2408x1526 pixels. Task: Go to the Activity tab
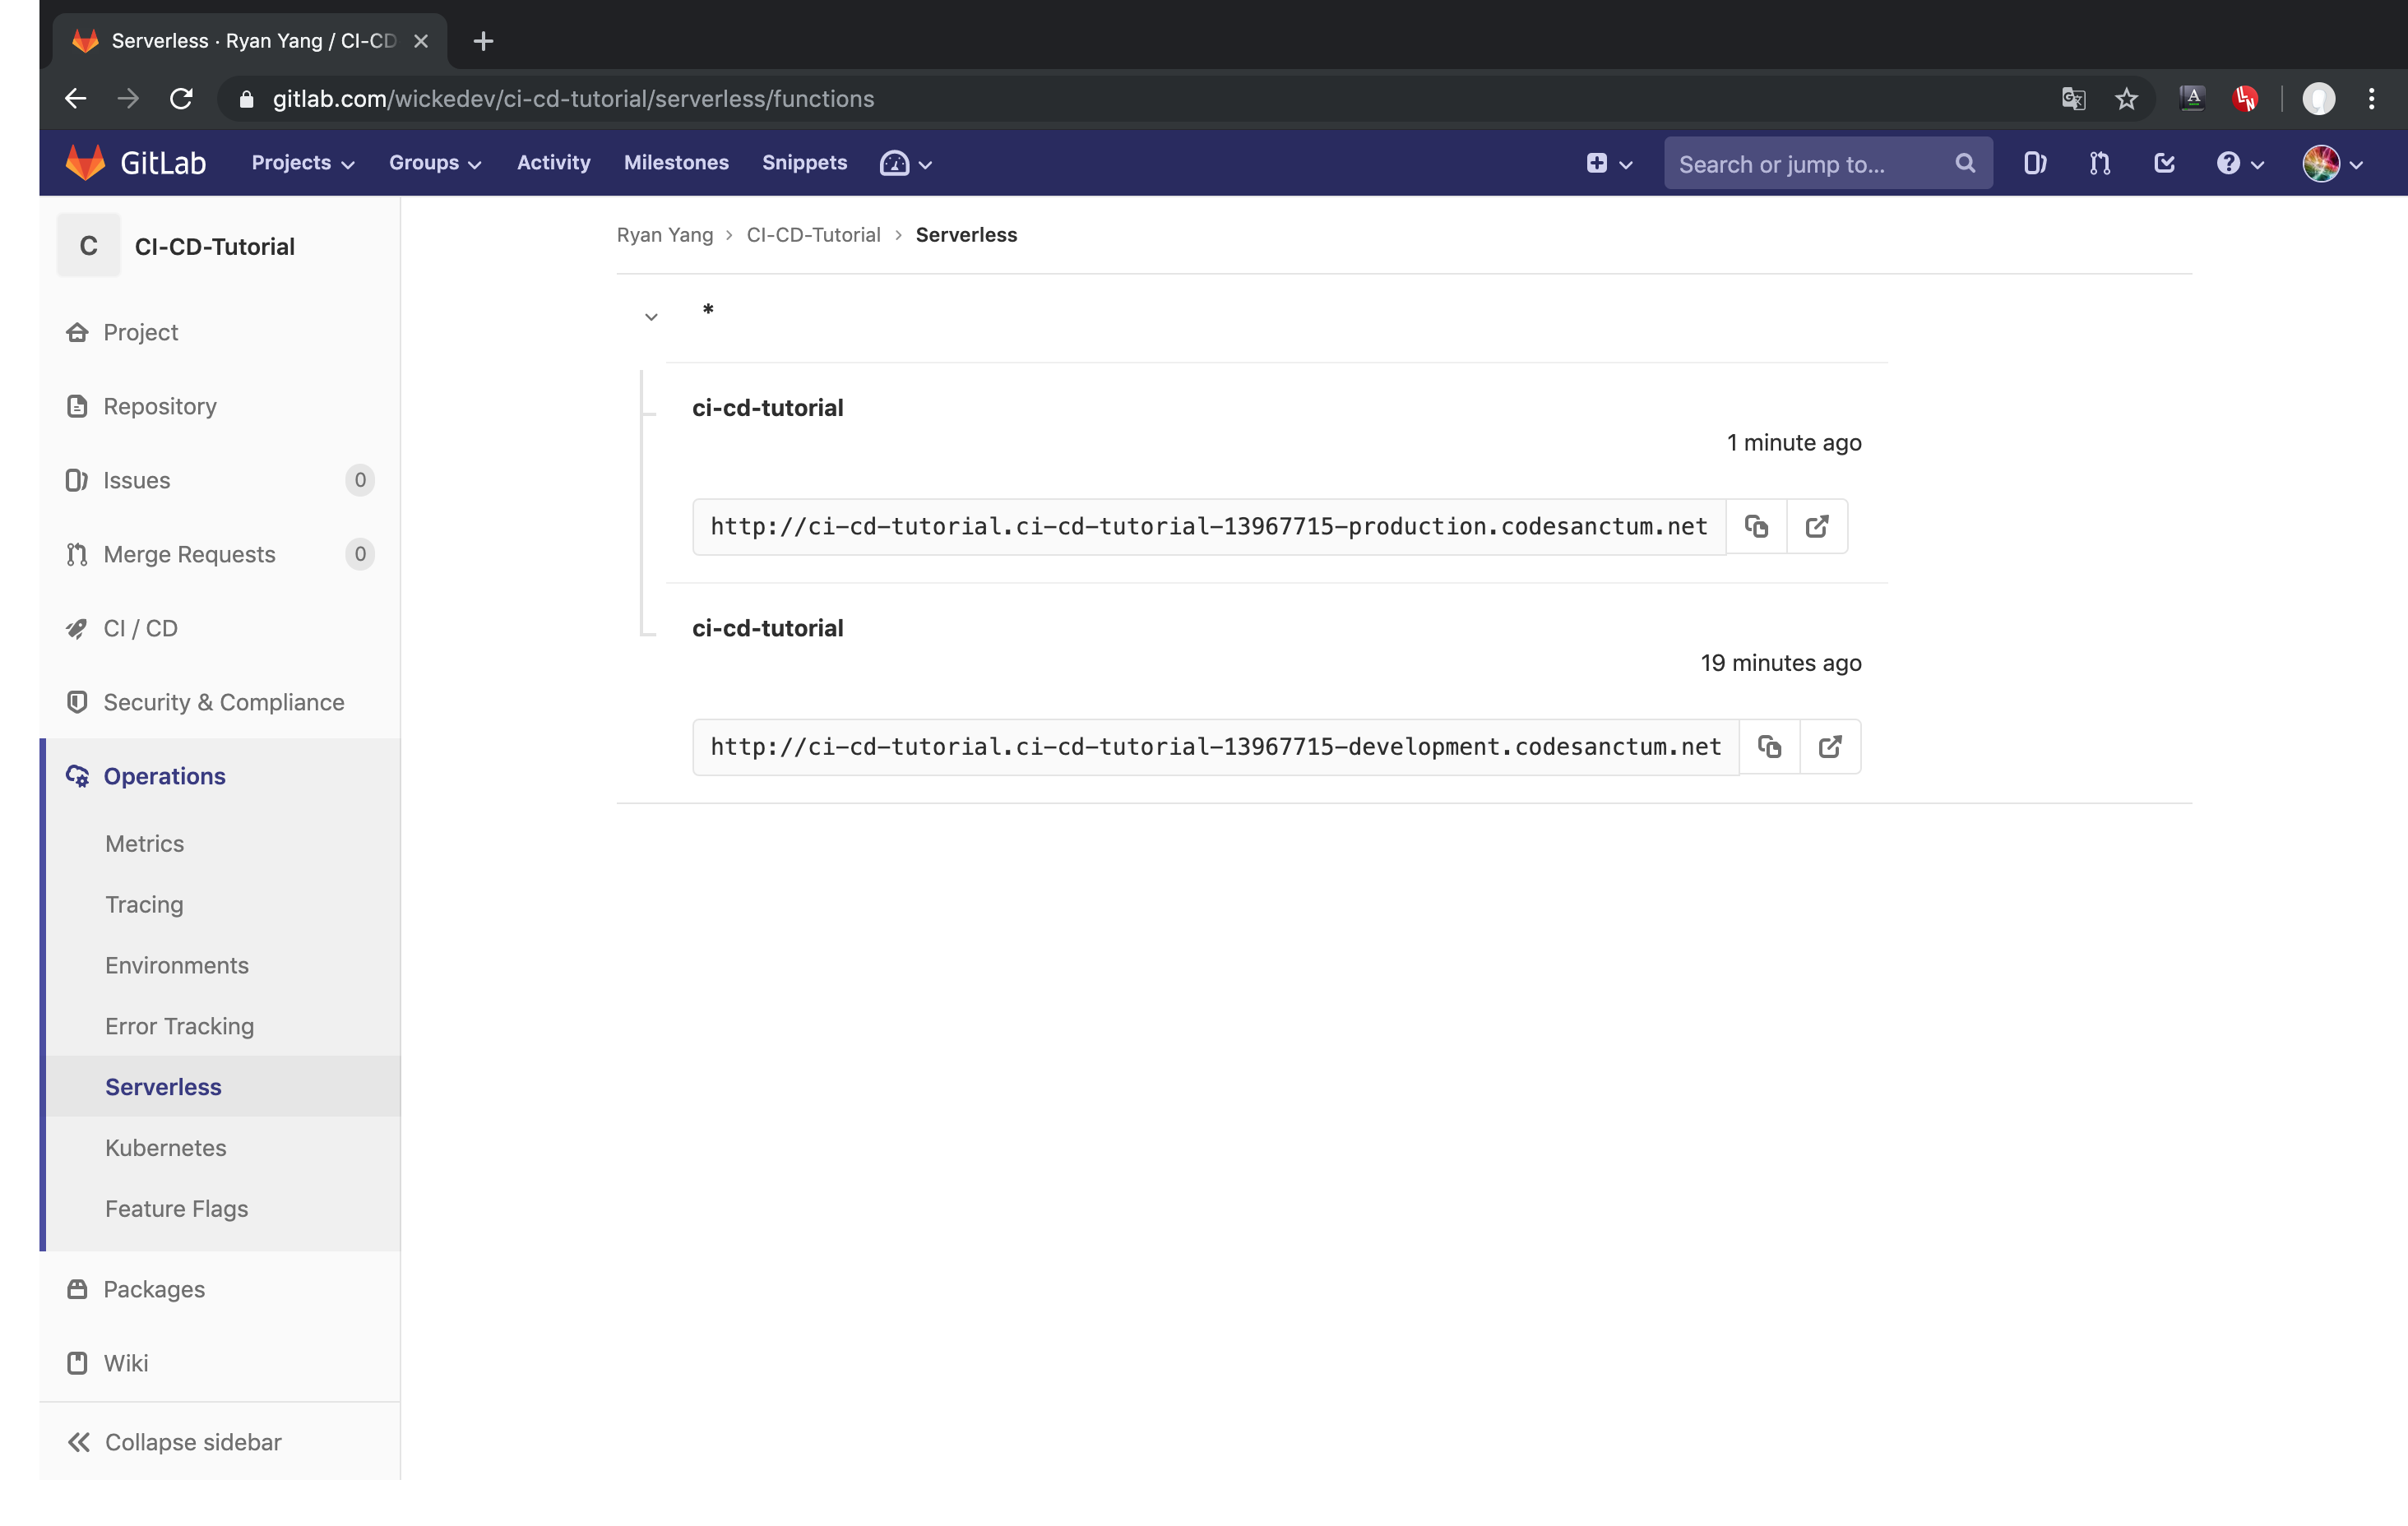(553, 163)
